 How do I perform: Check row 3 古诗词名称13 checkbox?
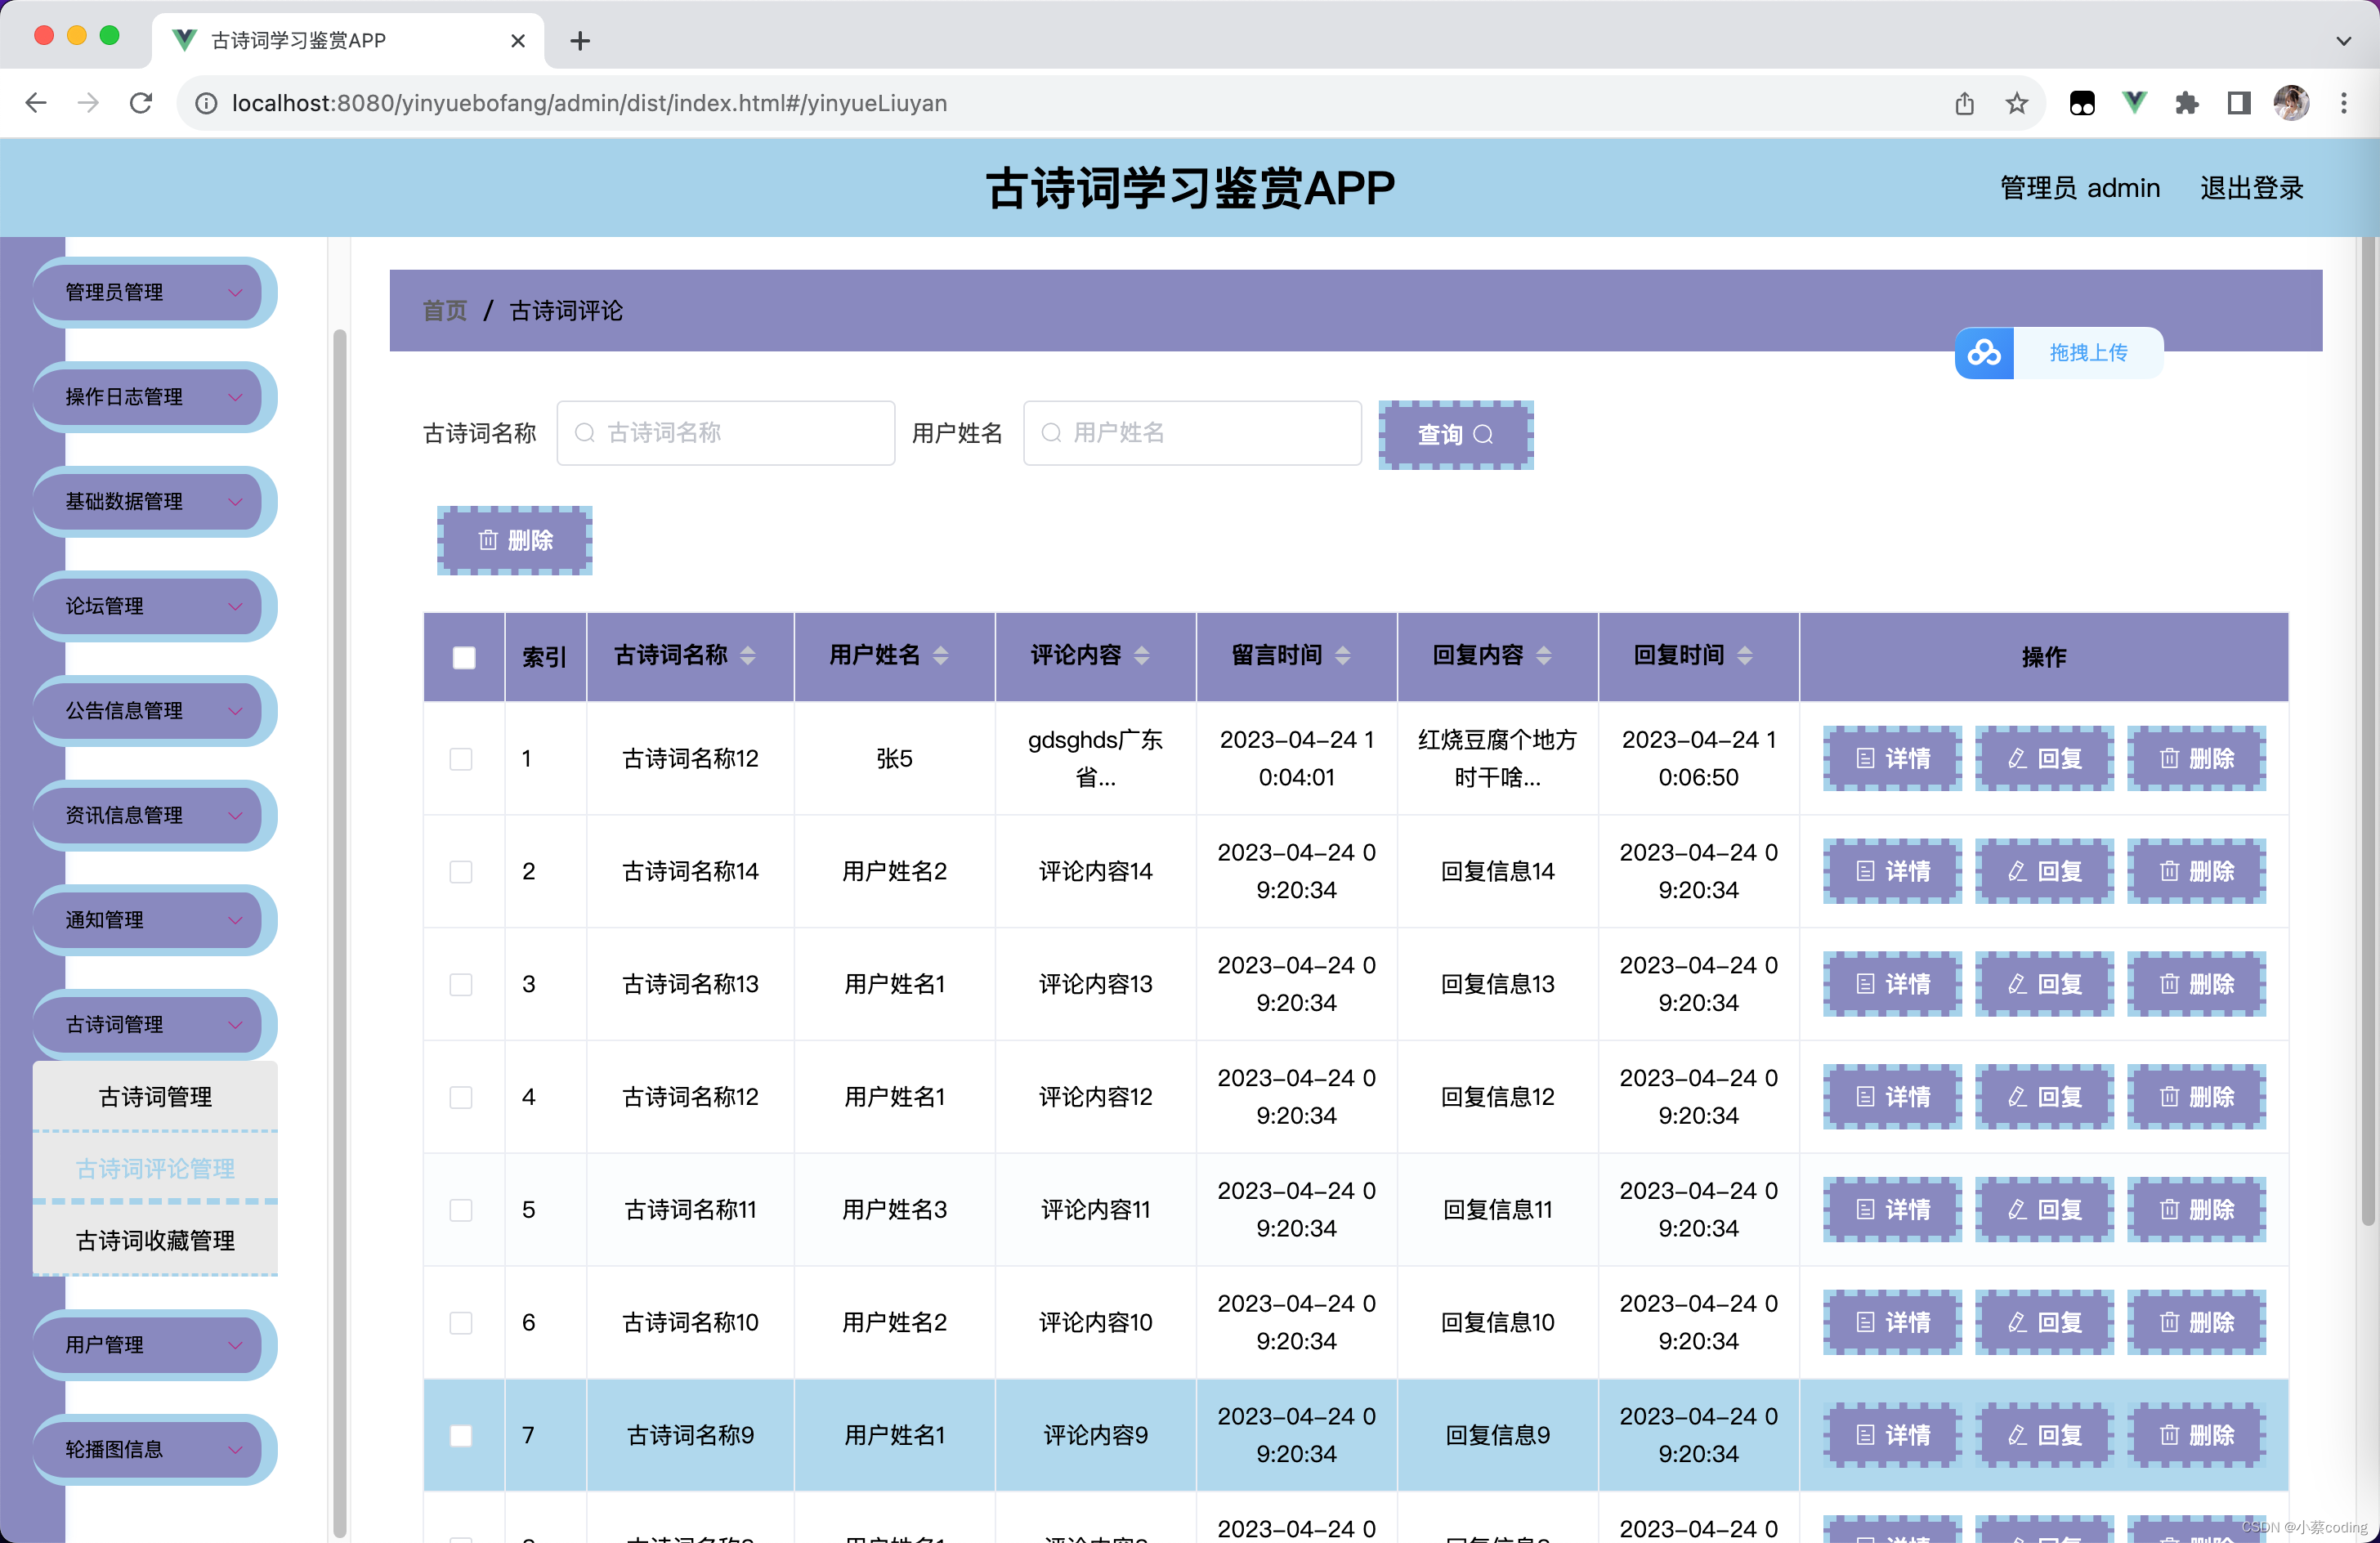click(461, 985)
